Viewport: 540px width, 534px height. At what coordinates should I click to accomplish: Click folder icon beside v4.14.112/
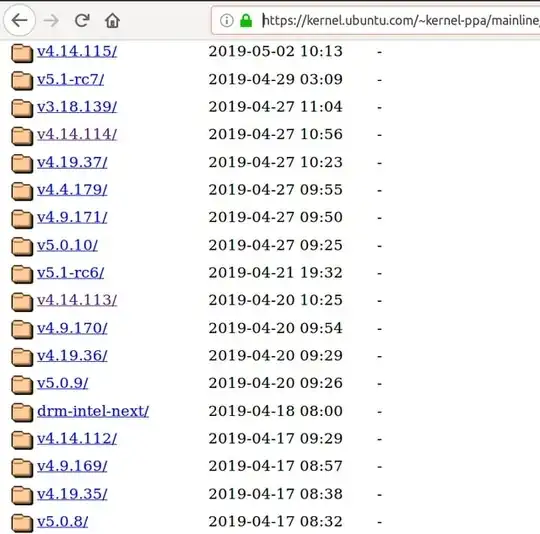pyautogui.click(x=22, y=440)
